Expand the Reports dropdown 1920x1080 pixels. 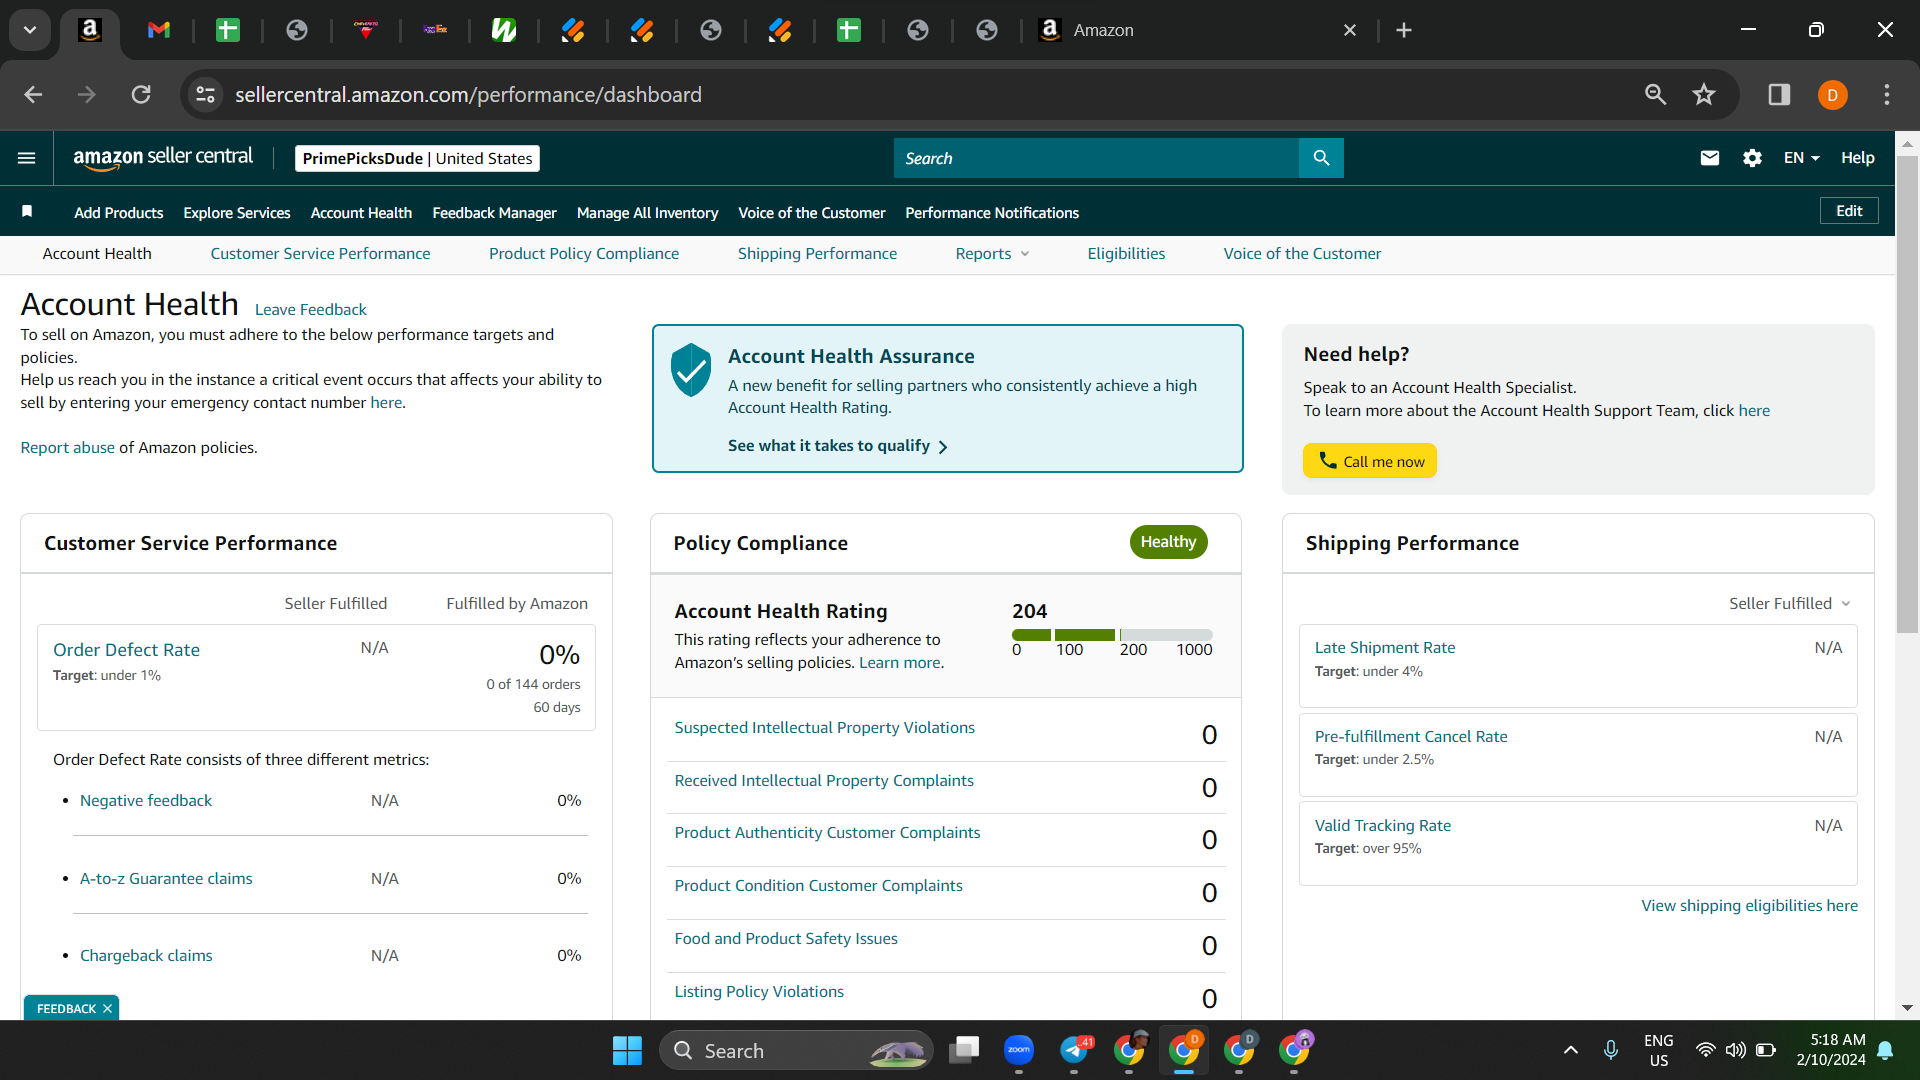tap(992, 254)
